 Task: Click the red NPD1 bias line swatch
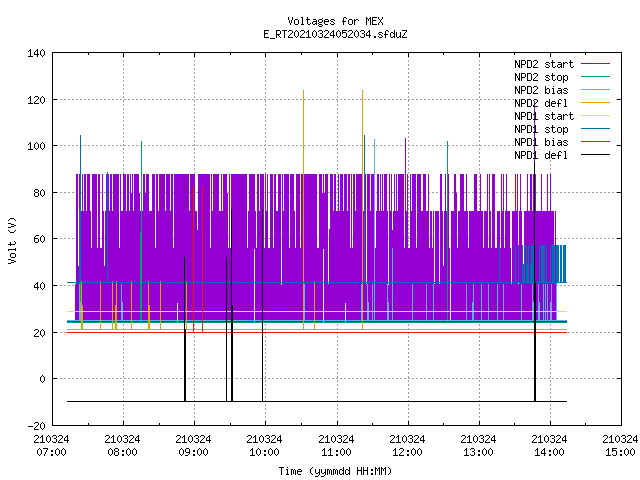click(595, 142)
